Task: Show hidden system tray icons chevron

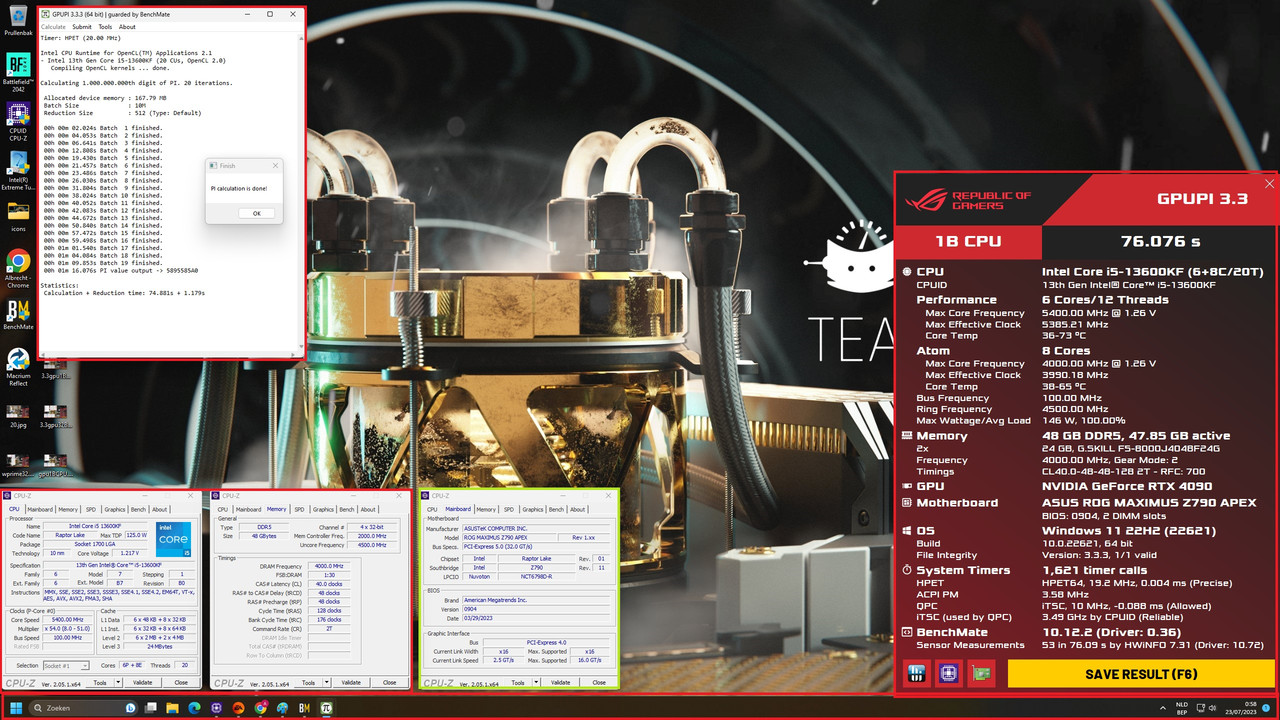Action: [1163, 708]
